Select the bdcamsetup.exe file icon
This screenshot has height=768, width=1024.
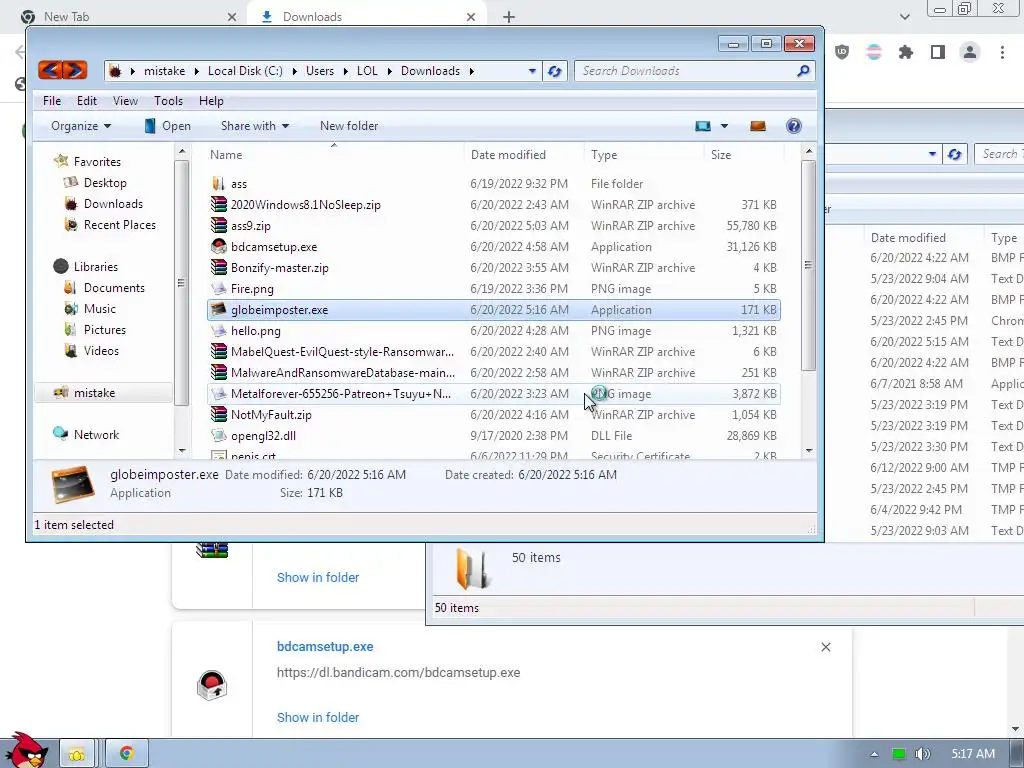tap(219, 246)
